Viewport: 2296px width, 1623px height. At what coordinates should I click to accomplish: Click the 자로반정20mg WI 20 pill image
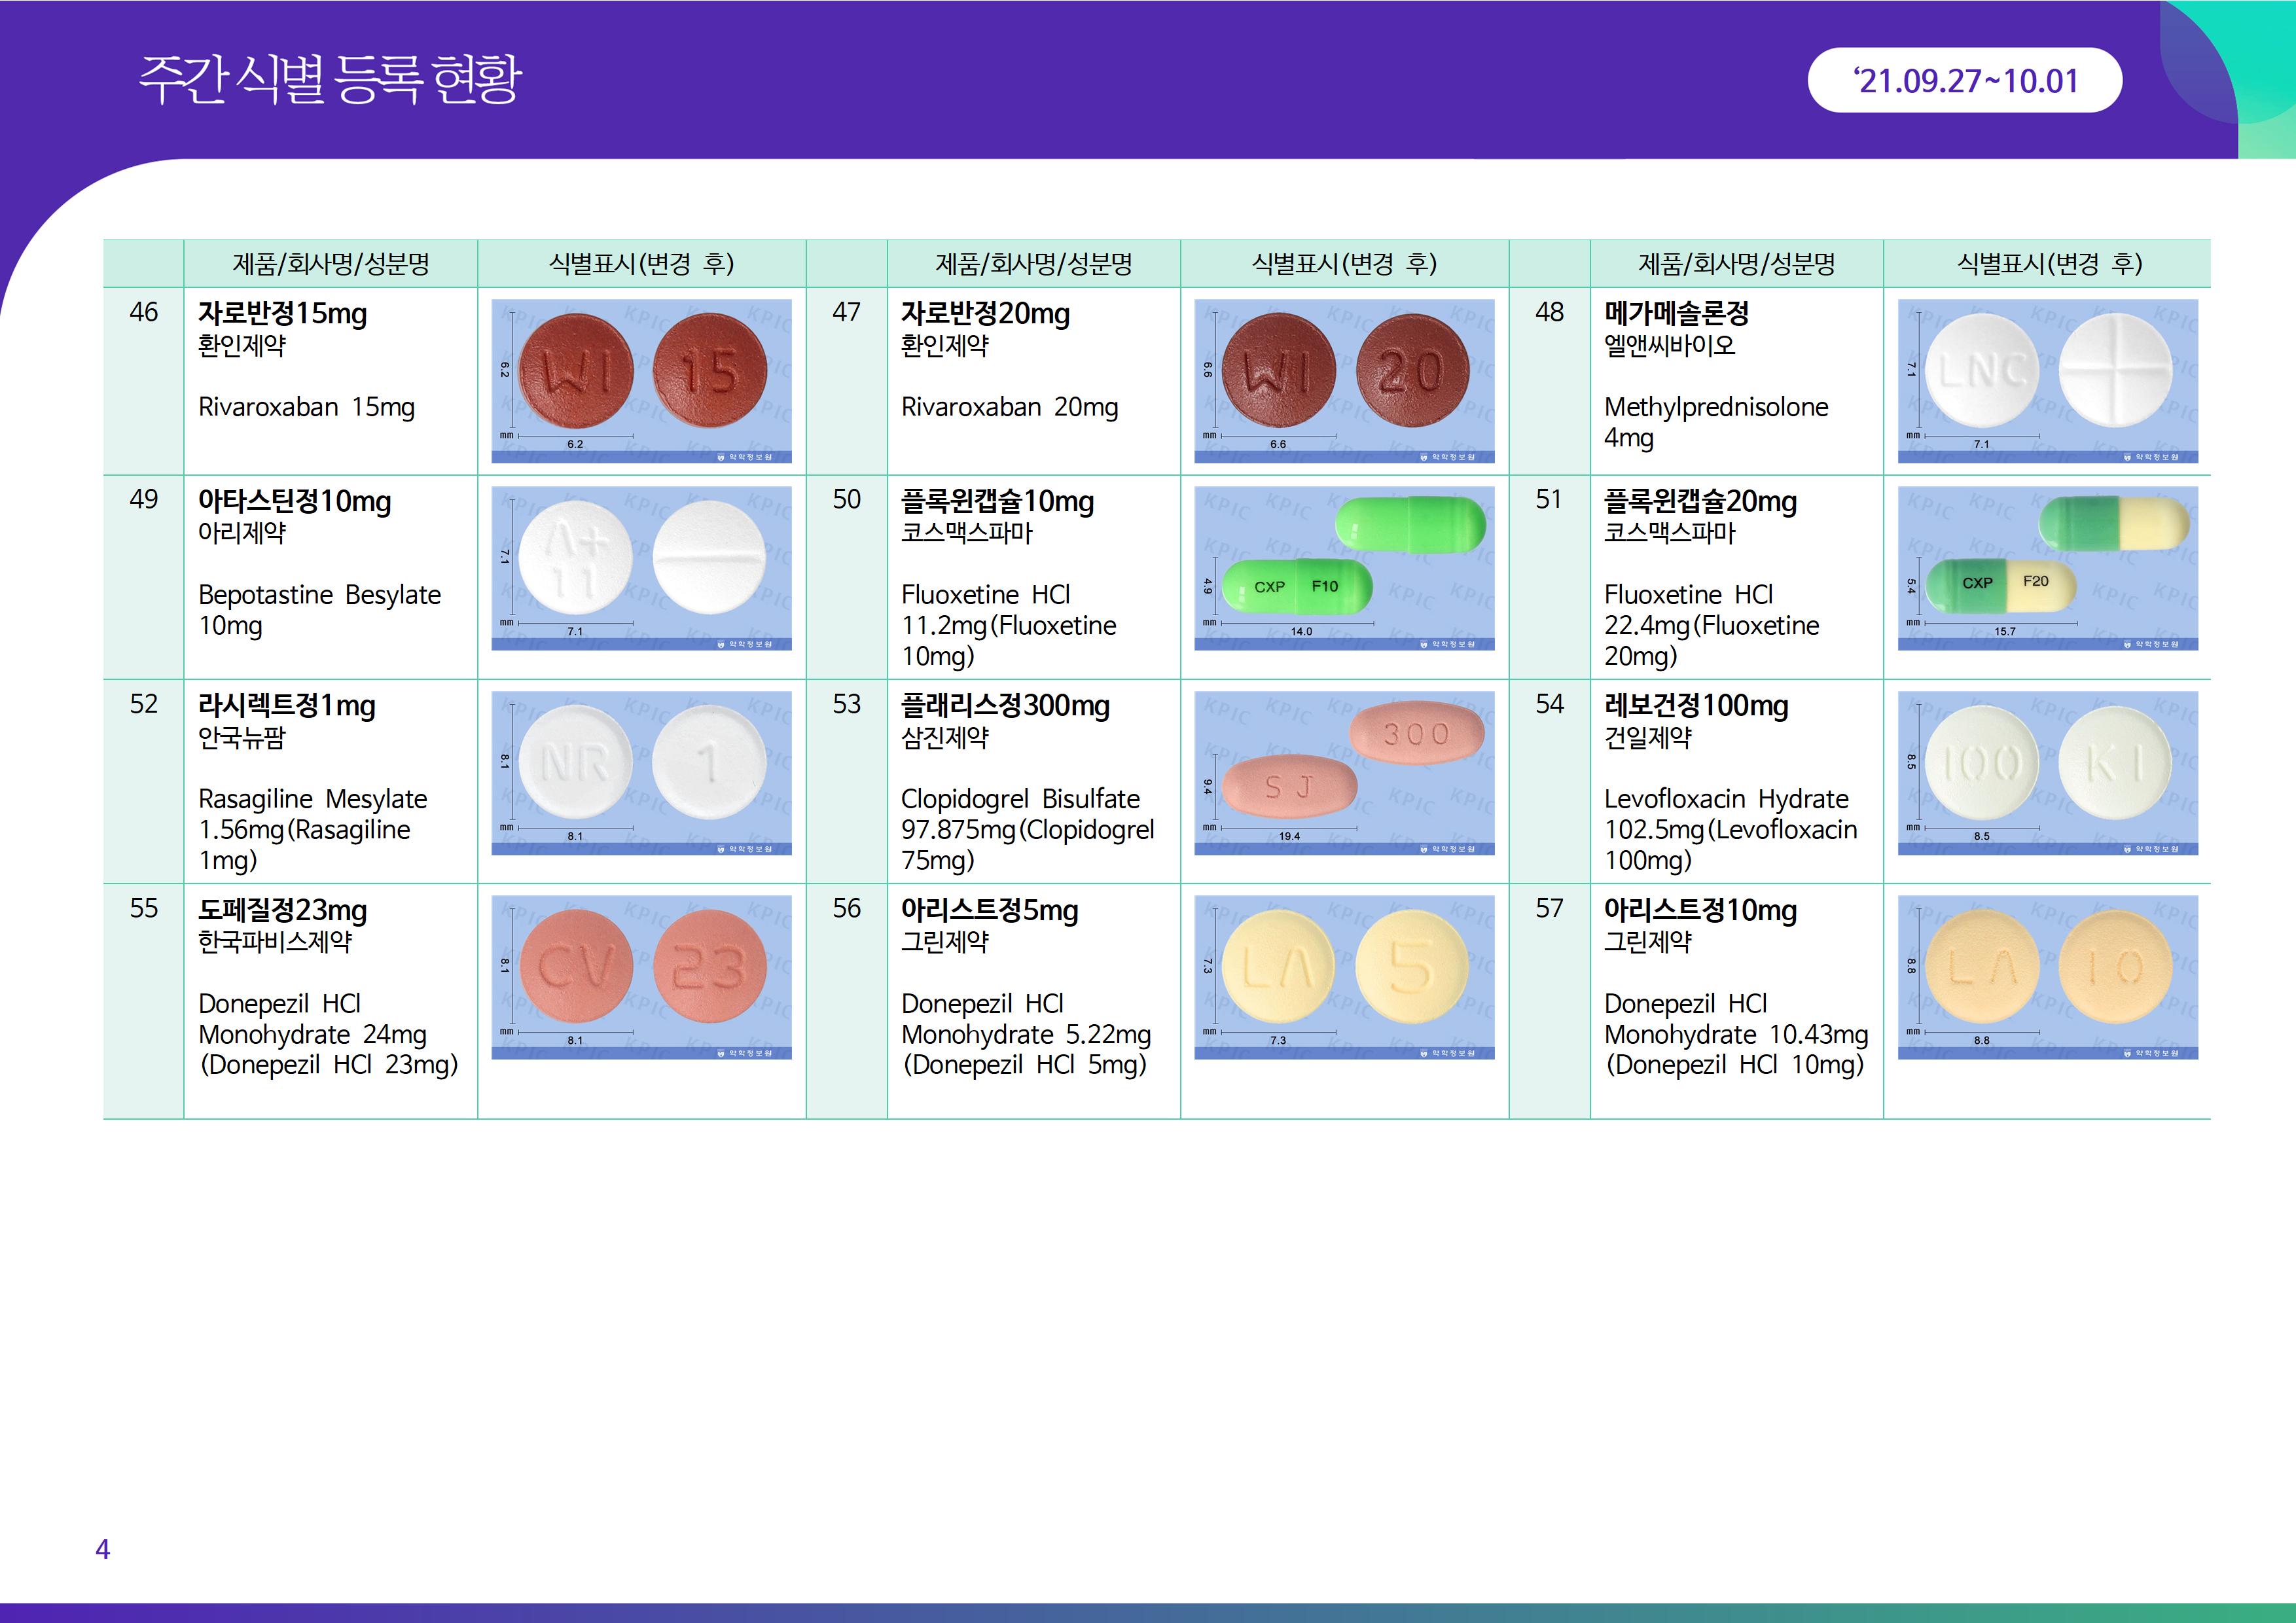pos(1344,380)
